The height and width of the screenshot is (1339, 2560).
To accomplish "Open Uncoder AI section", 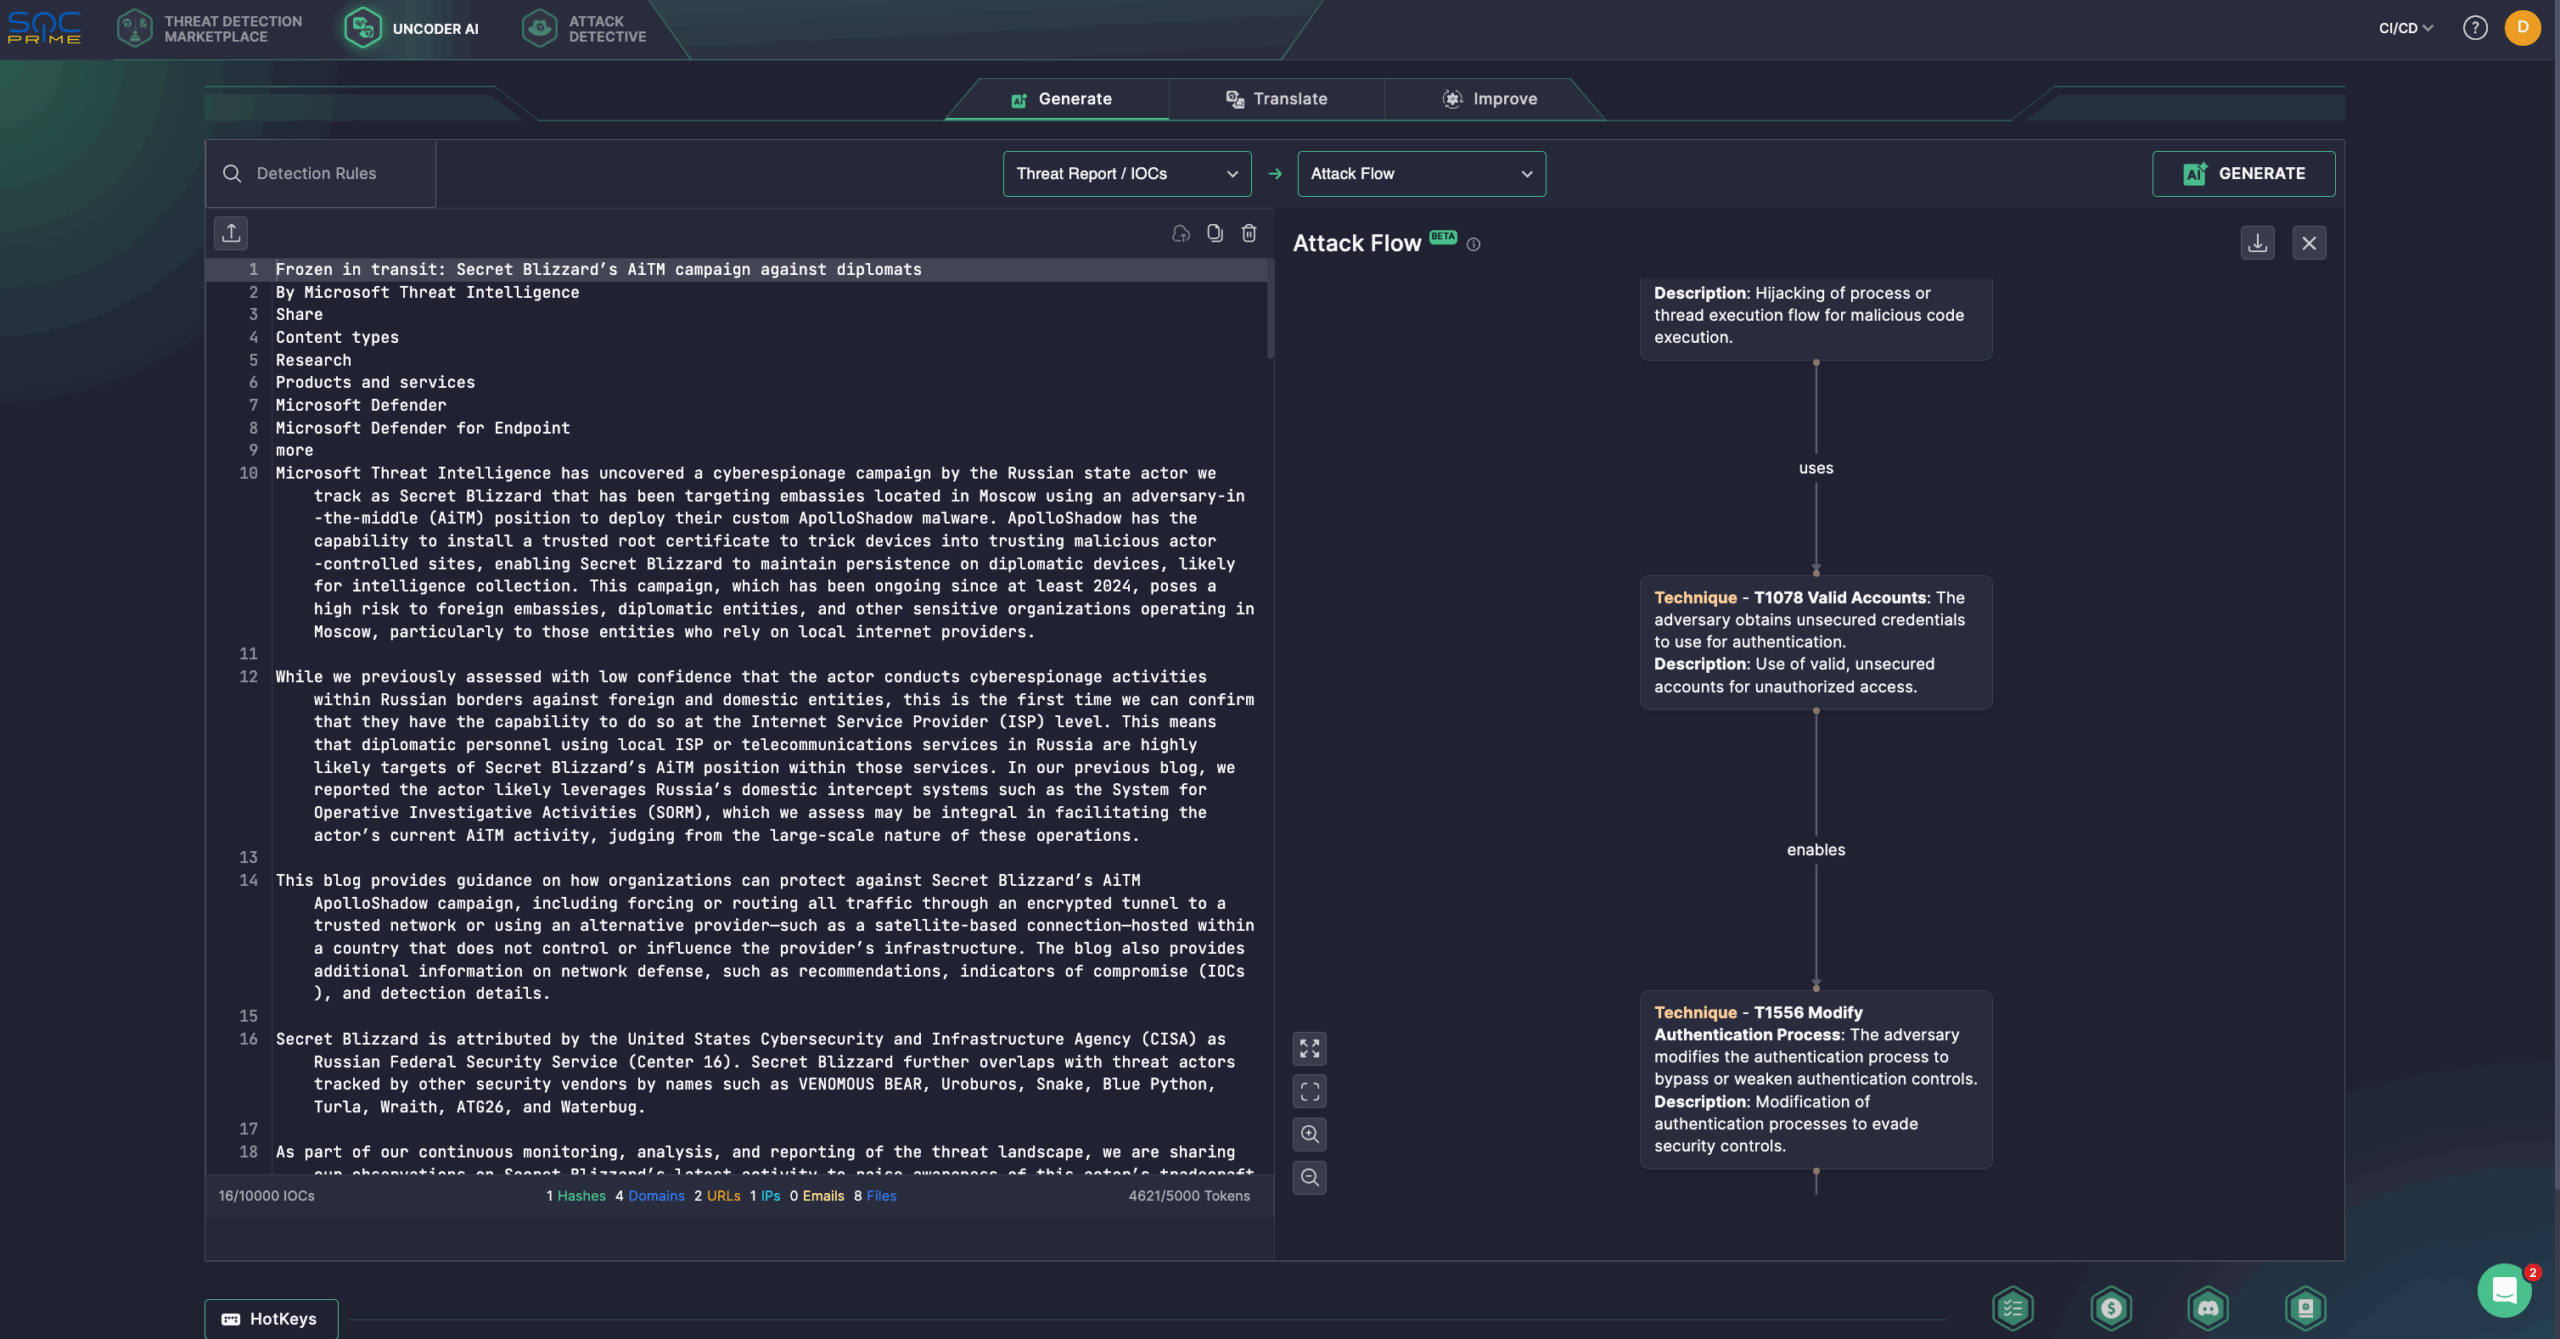I will (412, 28).
